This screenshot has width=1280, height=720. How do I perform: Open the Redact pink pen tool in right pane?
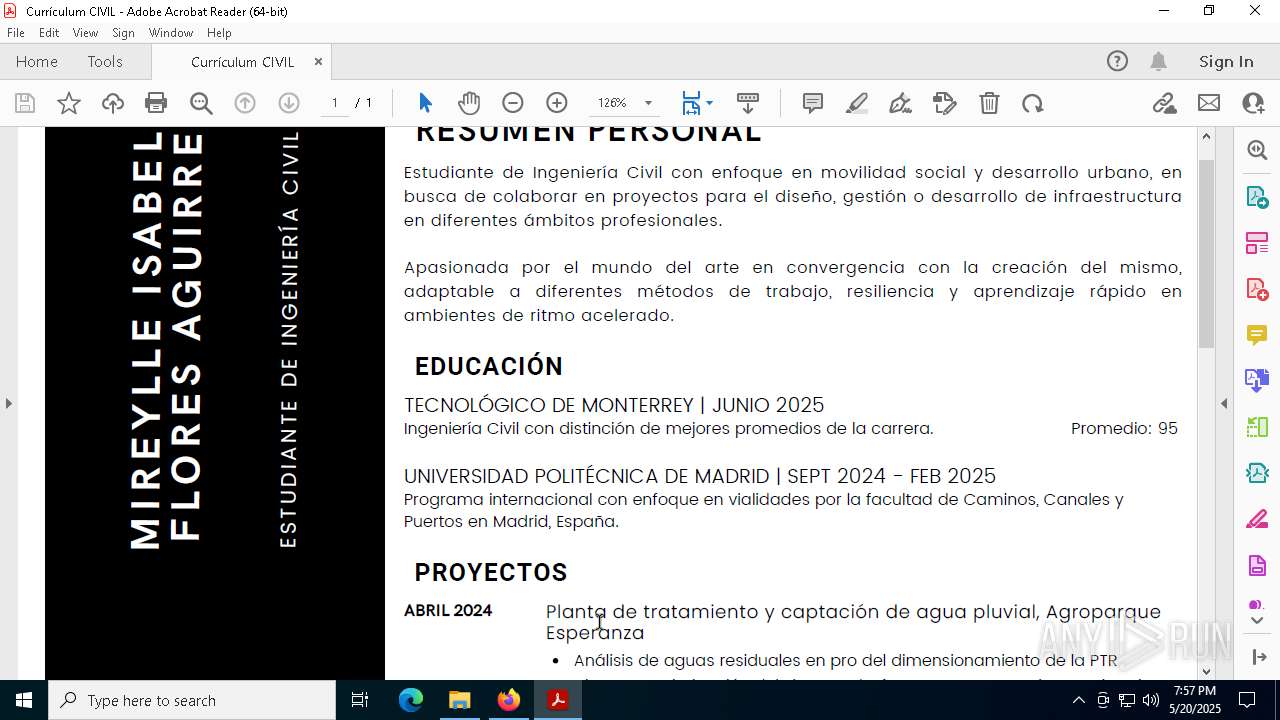point(1257,519)
